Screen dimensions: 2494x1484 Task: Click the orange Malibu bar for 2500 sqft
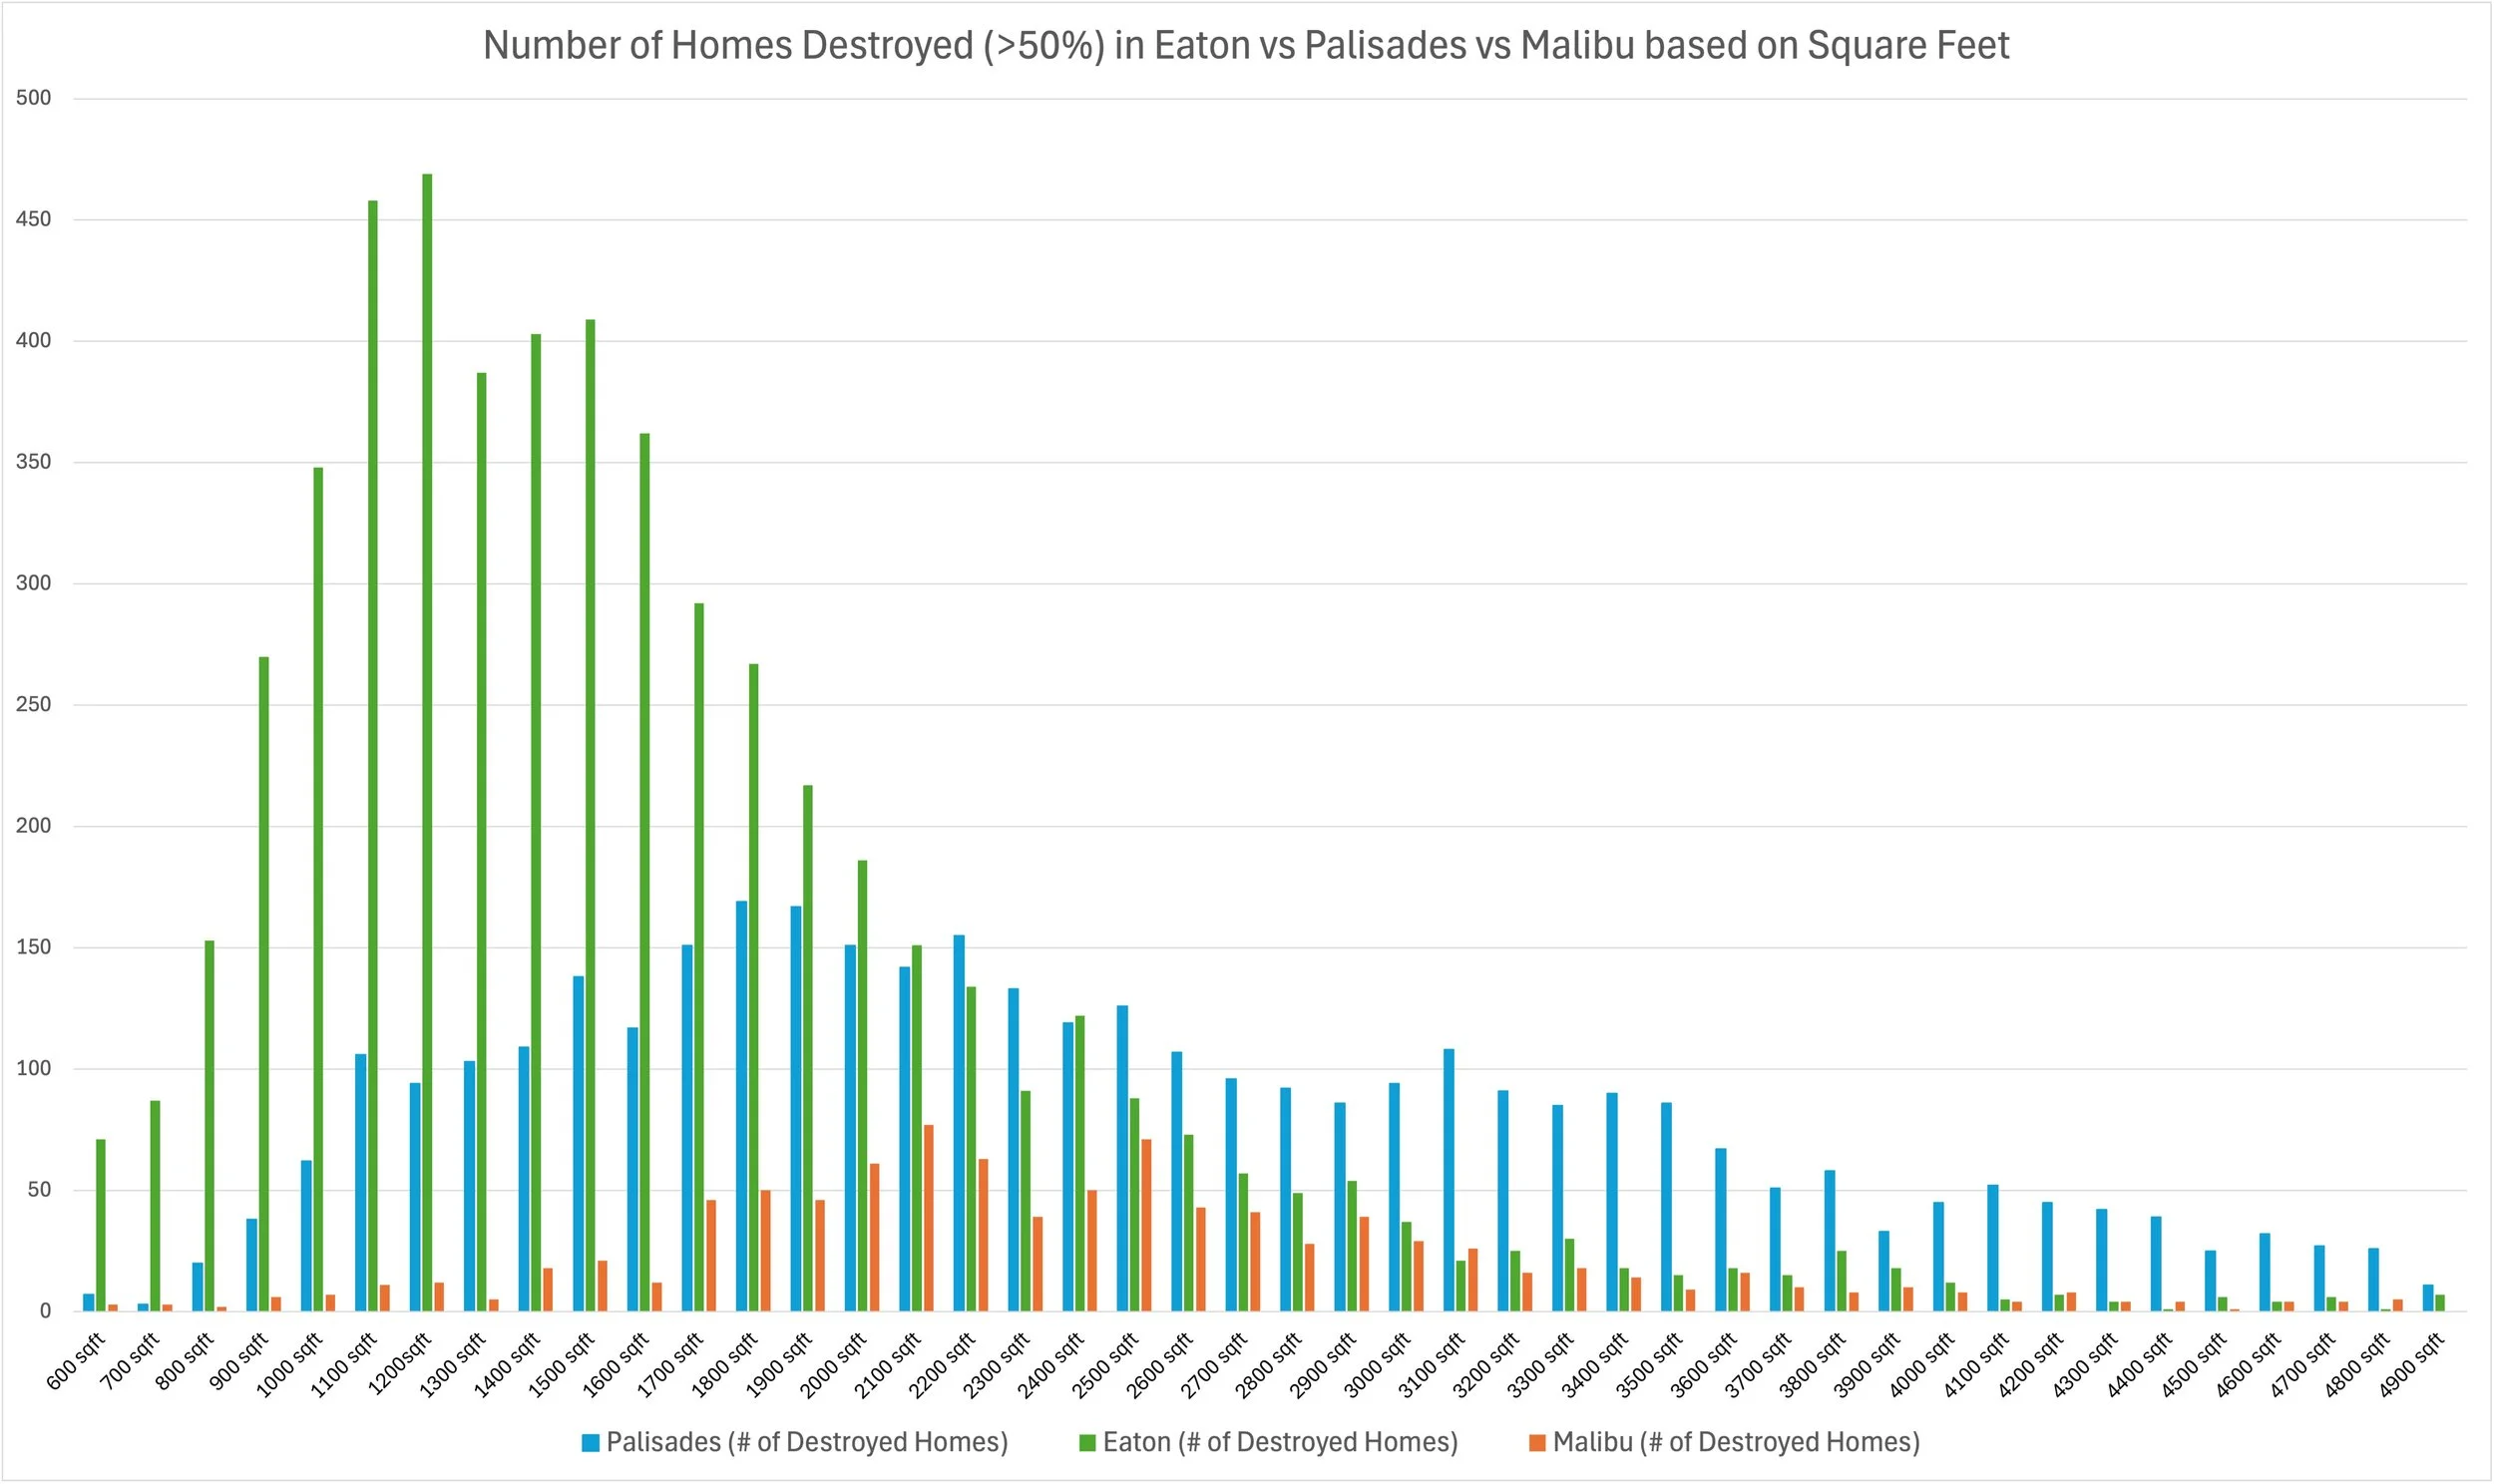coord(1147,1225)
